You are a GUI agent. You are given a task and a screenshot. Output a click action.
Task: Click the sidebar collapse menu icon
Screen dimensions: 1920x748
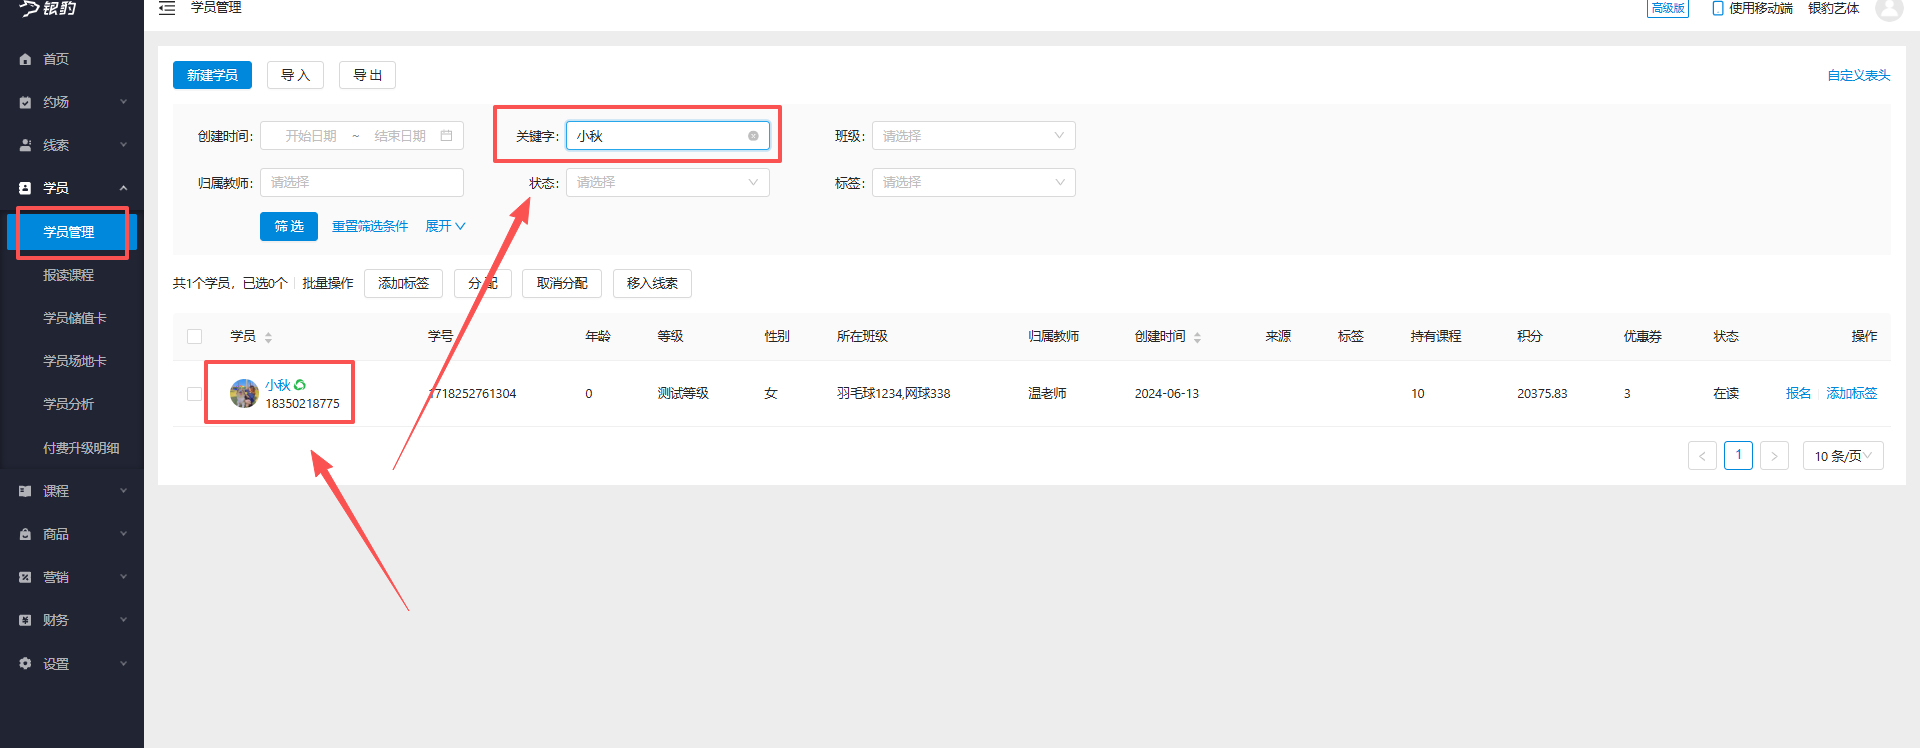click(167, 8)
